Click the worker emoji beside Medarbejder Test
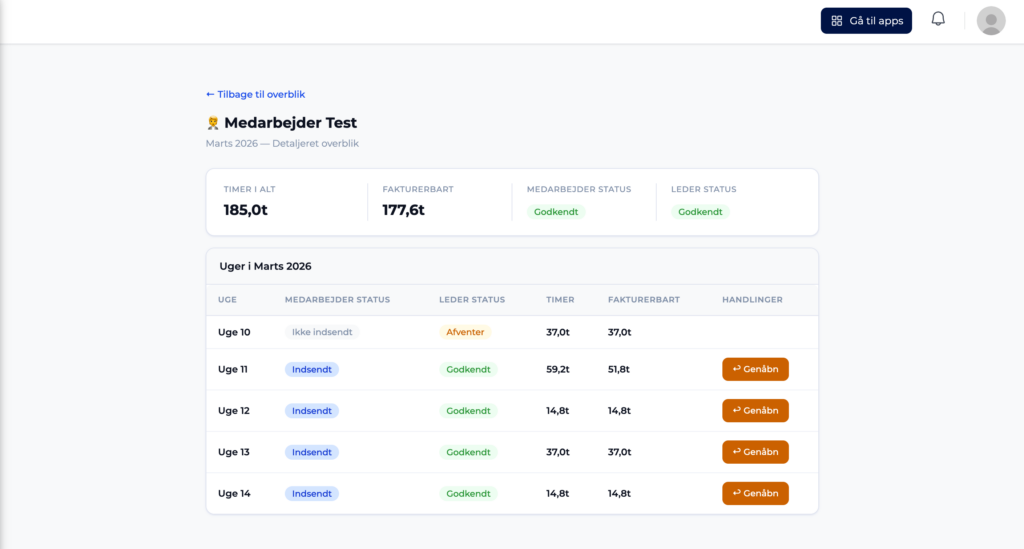The image size is (1024, 549). (213, 123)
